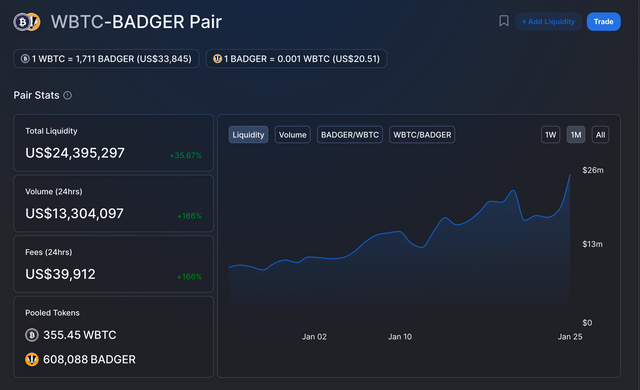Click the WBTC coin icon in Pooled Tokens
Image resolution: width=640 pixels, height=390 pixels.
point(32,335)
